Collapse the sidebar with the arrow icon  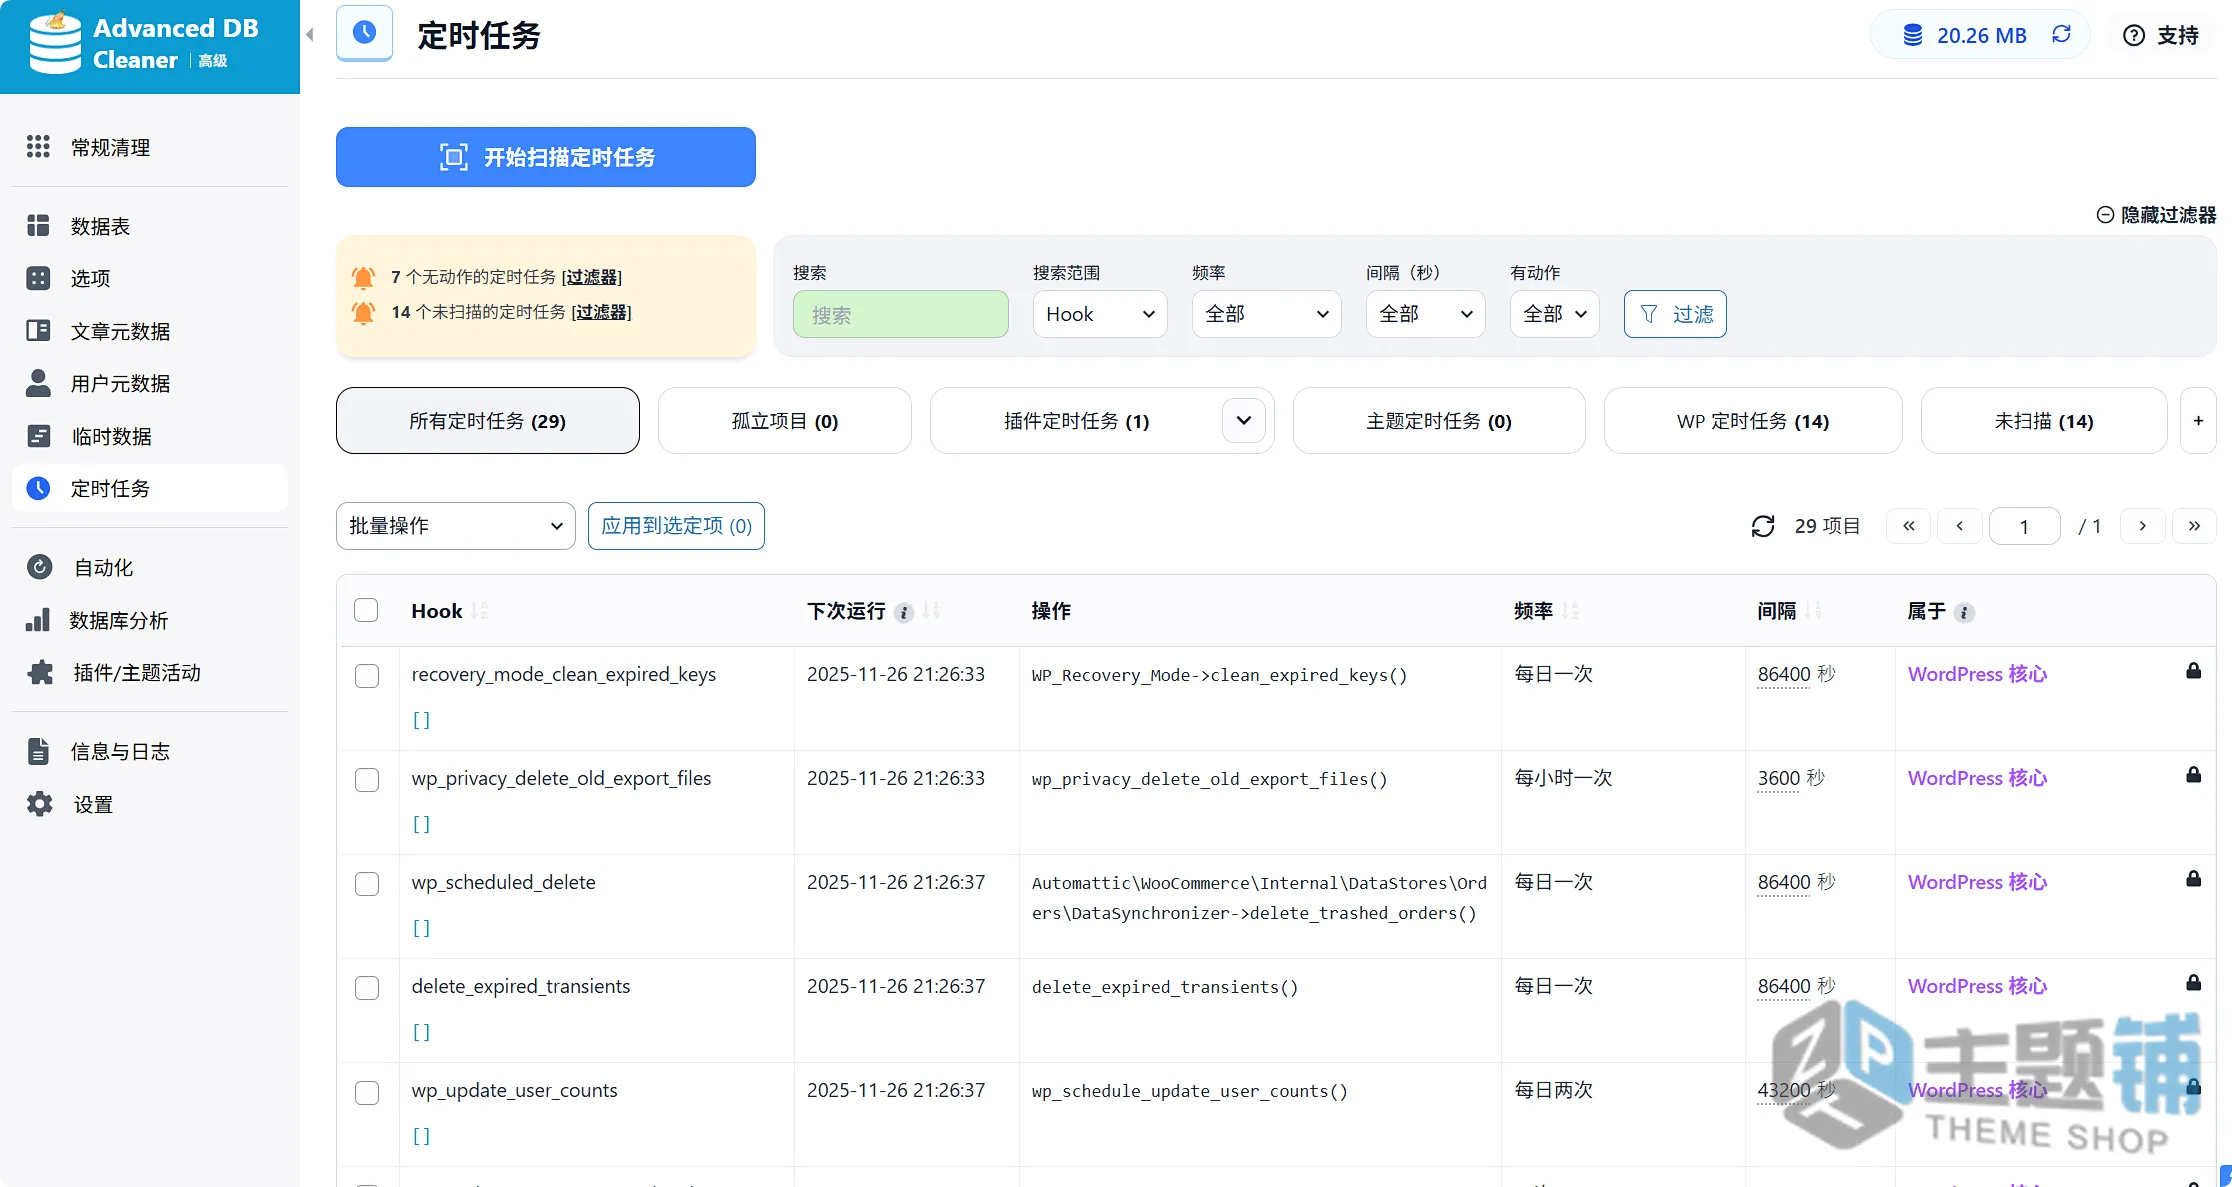coord(310,35)
